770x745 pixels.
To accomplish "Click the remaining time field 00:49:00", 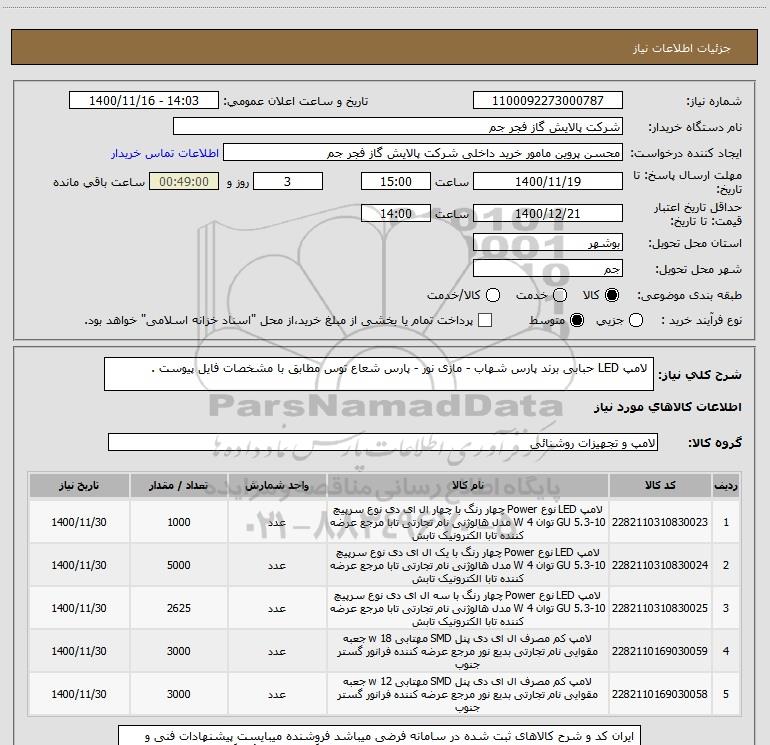I will [184, 181].
